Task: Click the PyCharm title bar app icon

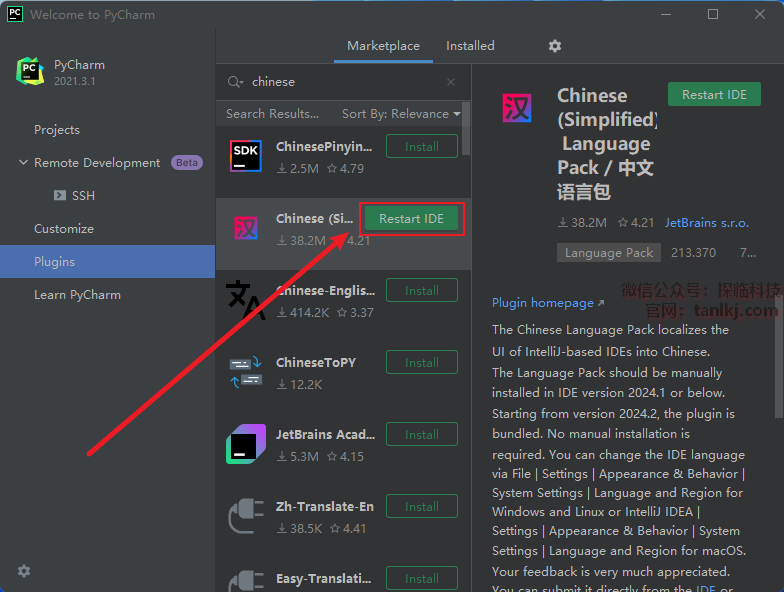Action: tap(14, 14)
